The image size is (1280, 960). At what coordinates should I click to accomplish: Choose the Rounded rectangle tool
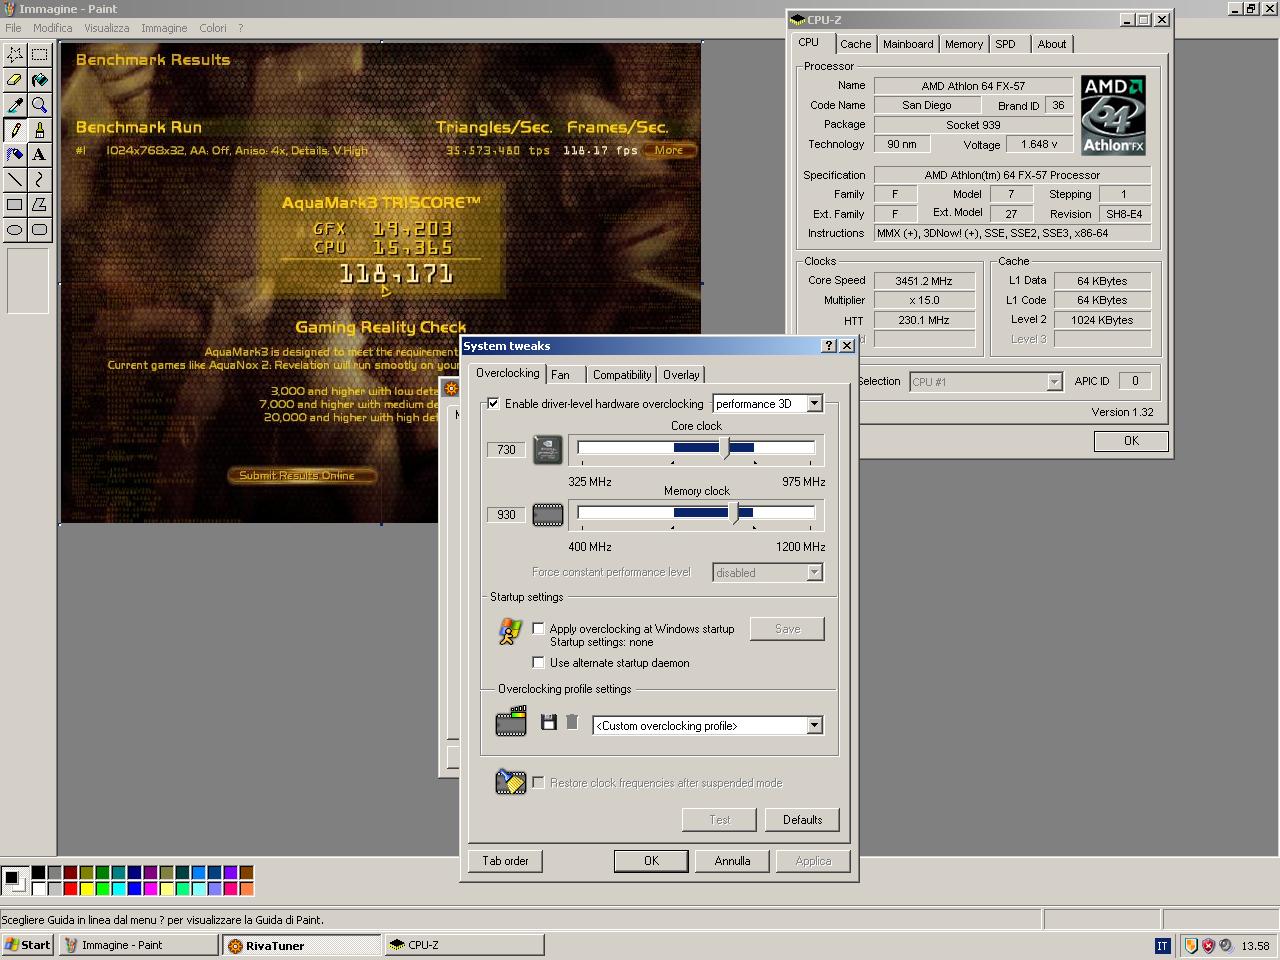tap(39, 230)
